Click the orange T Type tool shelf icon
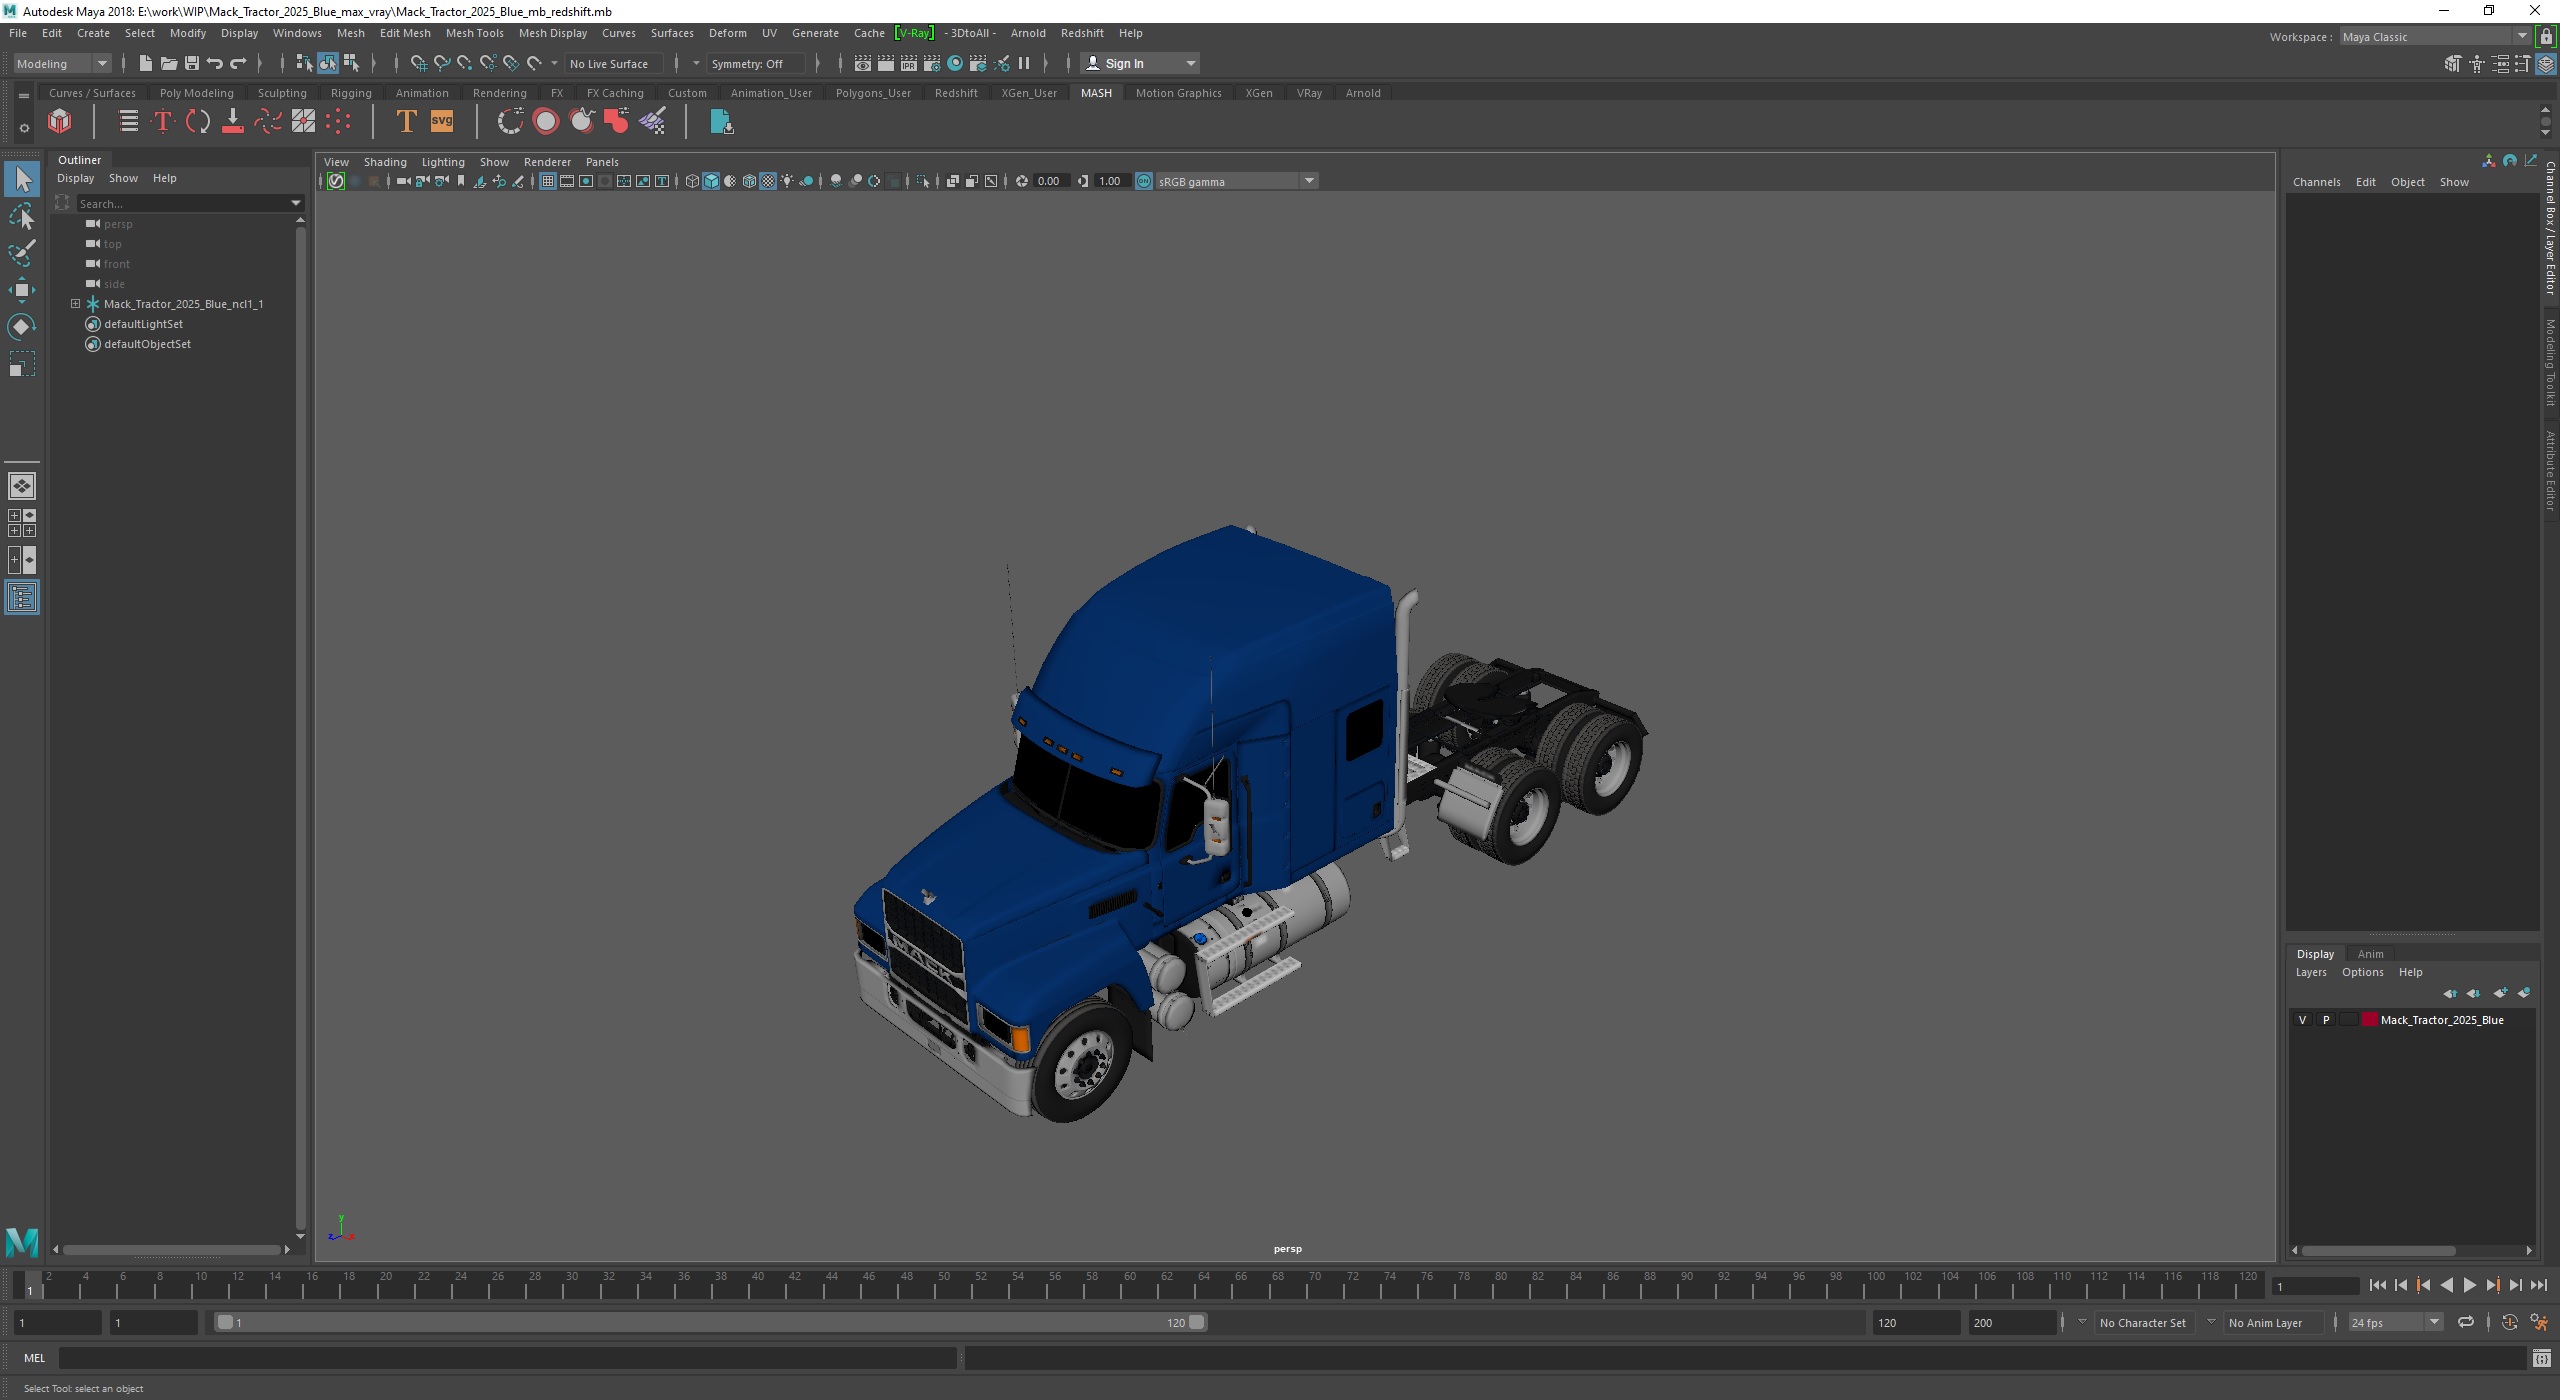This screenshot has width=2560, height=1400. point(406,122)
